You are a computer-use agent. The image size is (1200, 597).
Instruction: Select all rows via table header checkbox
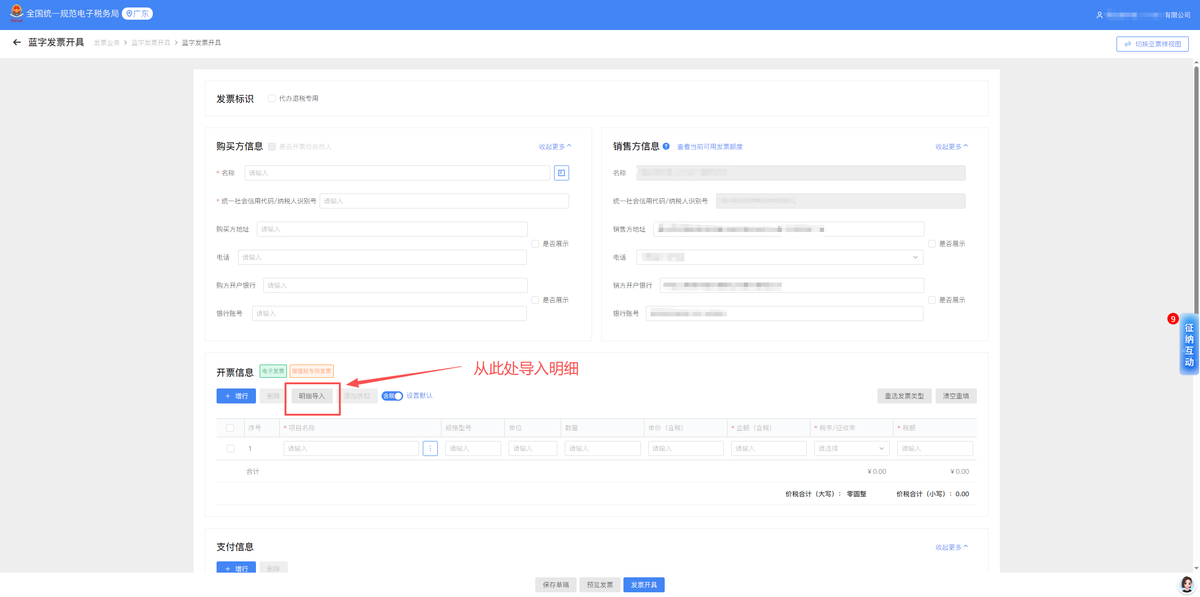pyautogui.click(x=230, y=428)
